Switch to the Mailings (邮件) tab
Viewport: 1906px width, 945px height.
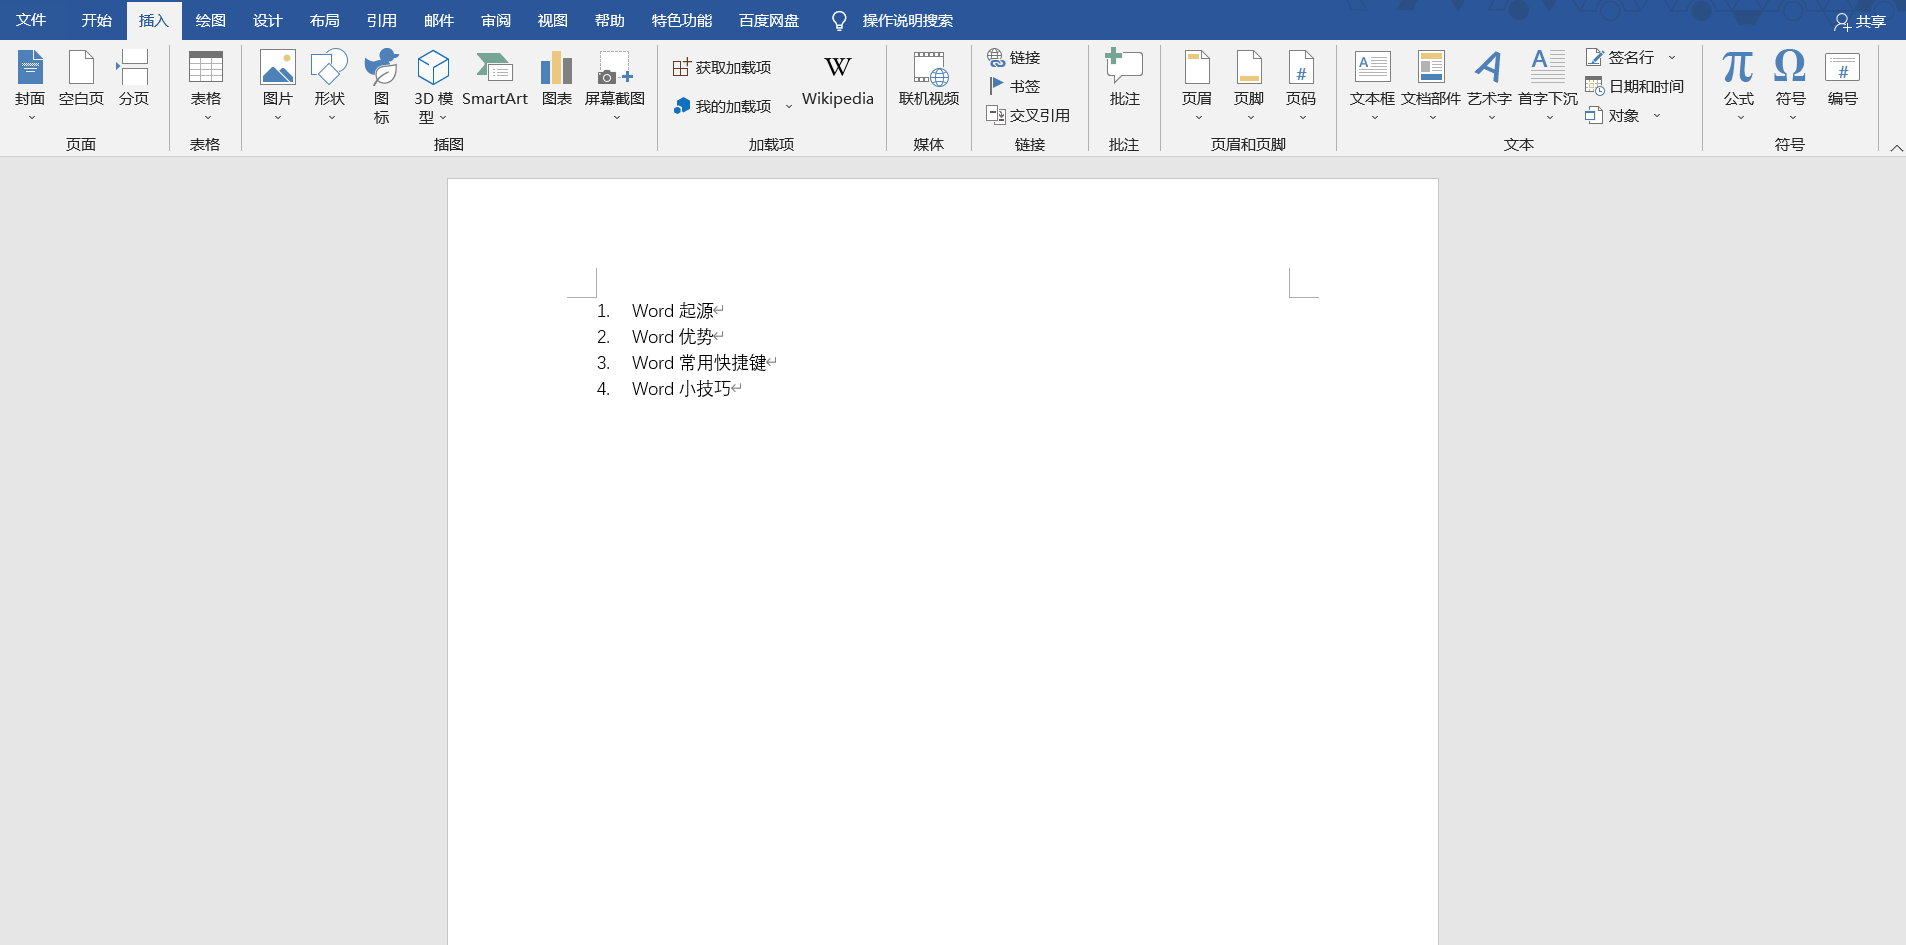(438, 20)
